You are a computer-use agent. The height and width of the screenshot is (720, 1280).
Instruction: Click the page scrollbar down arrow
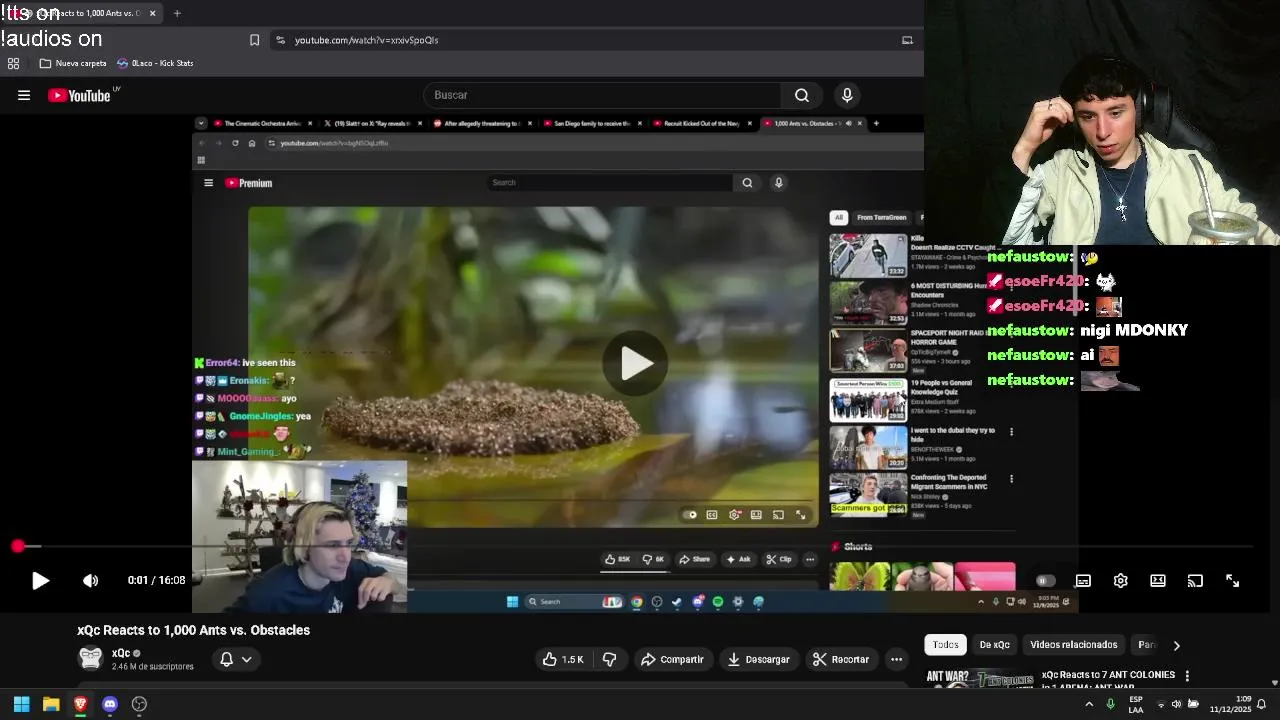(x=1274, y=683)
